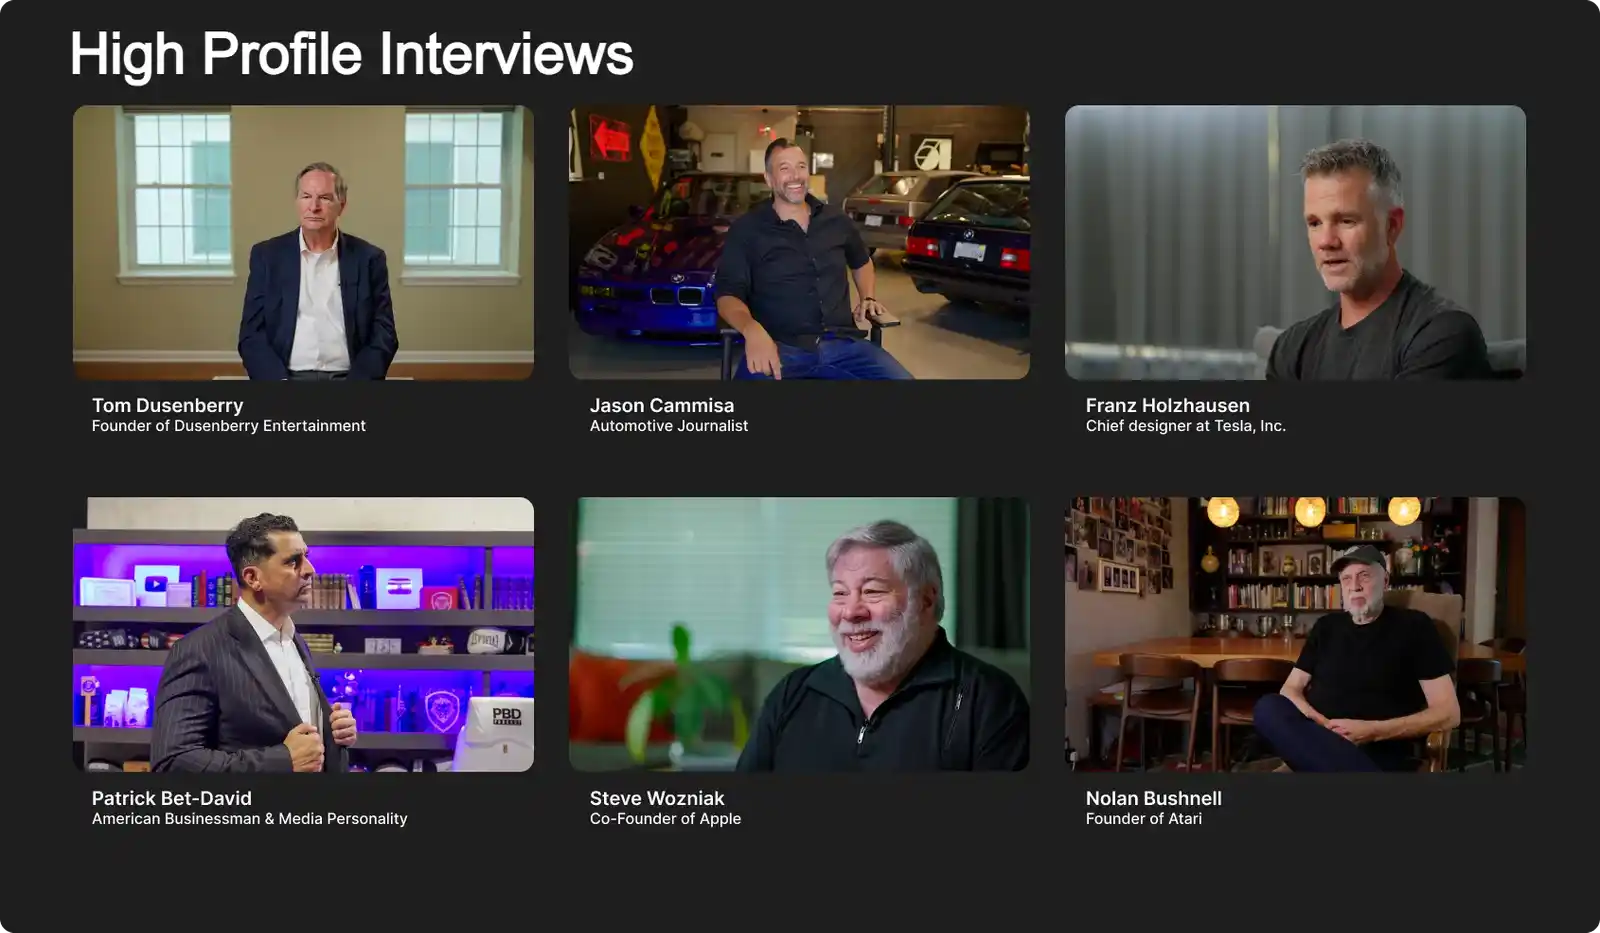Click the Tom Dusenberry name title
The height and width of the screenshot is (933, 1600).
pyautogui.click(x=167, y=405)
